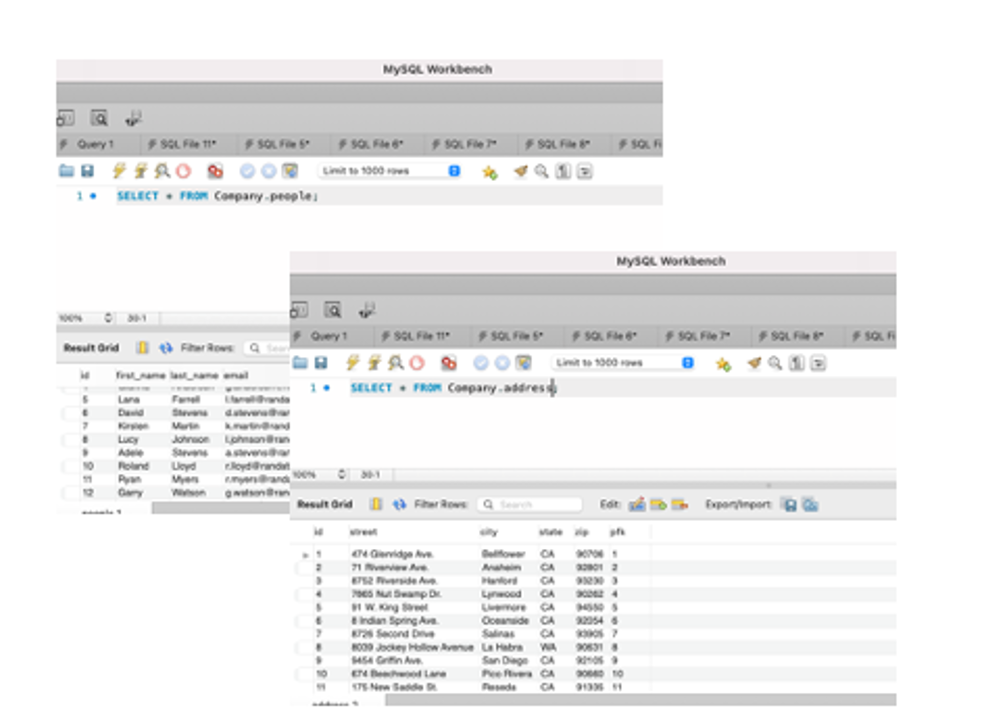Viewport: 983px width, 708px height.
Task: Toggle word wrap icon in address window
Action: (x=818, y=363)
